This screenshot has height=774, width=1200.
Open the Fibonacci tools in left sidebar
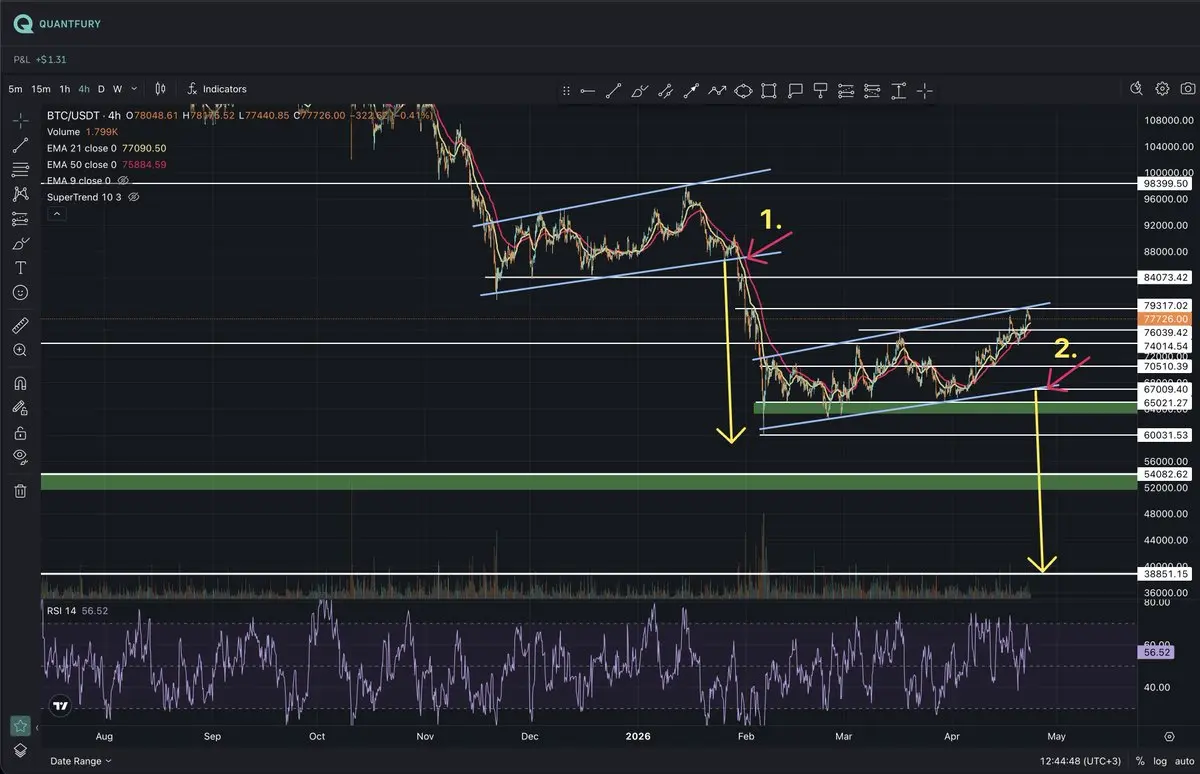[20, 169]
